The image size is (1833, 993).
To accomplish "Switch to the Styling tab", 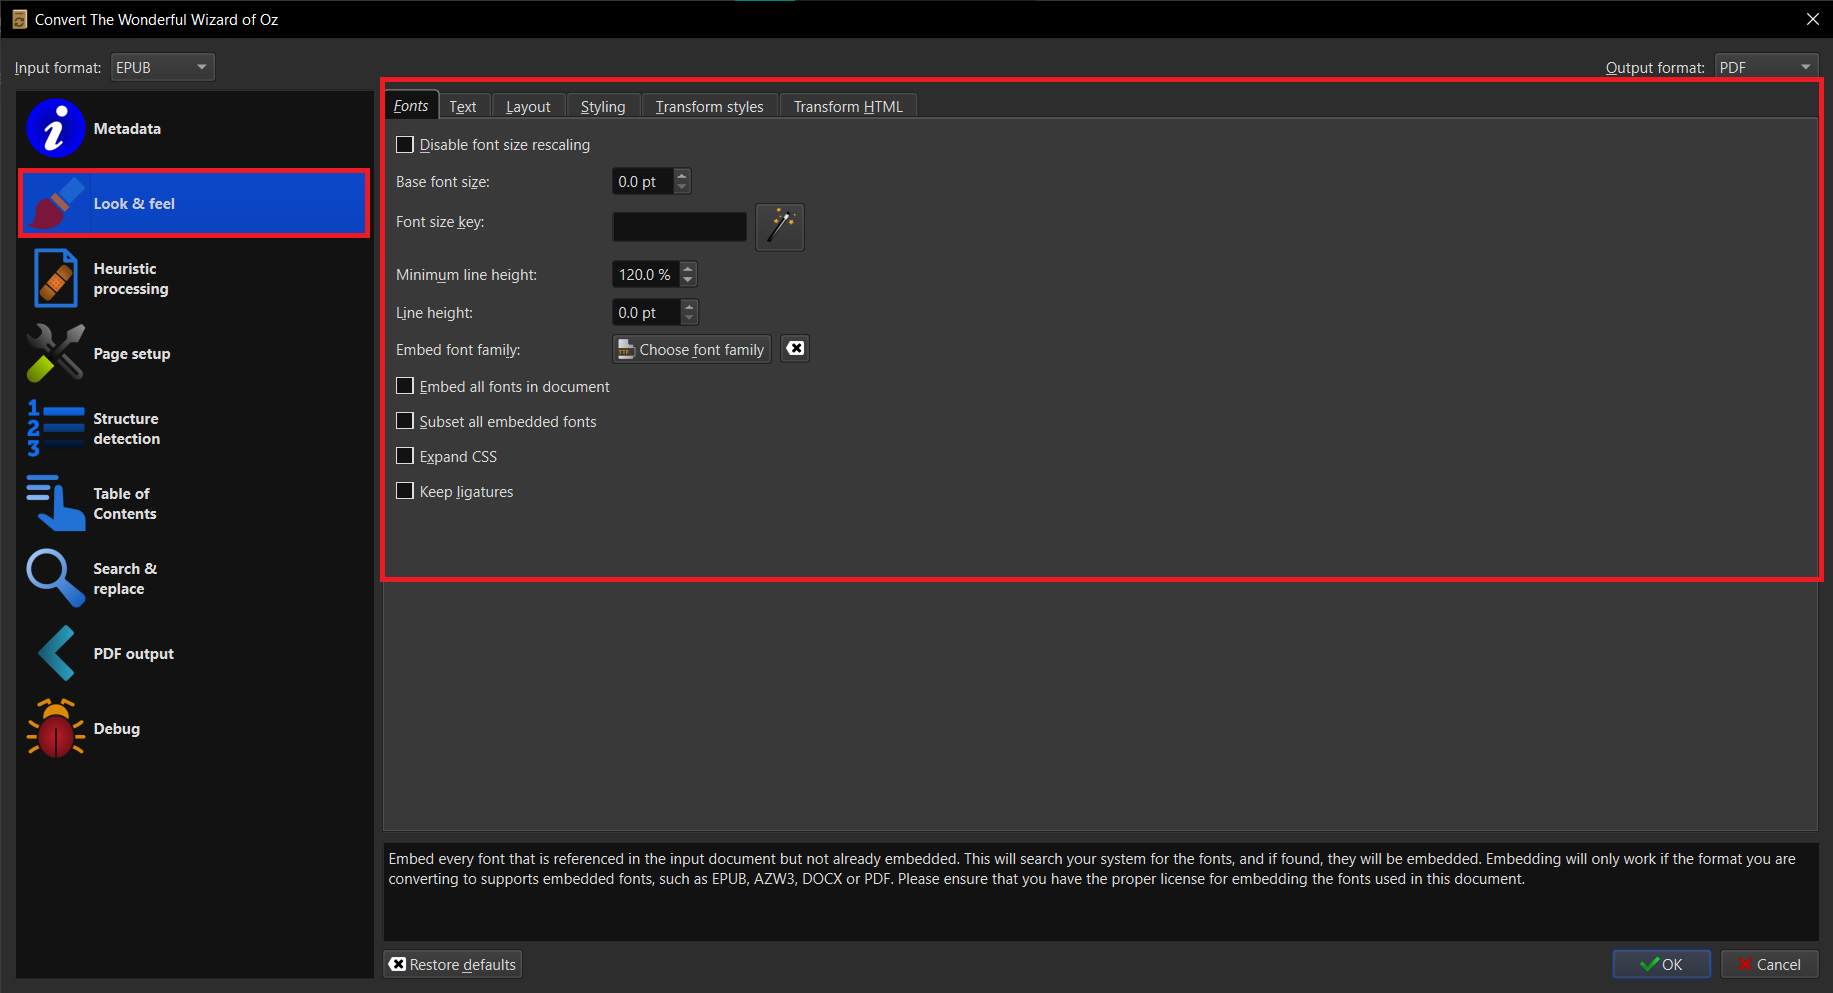I will click(603, 107).
